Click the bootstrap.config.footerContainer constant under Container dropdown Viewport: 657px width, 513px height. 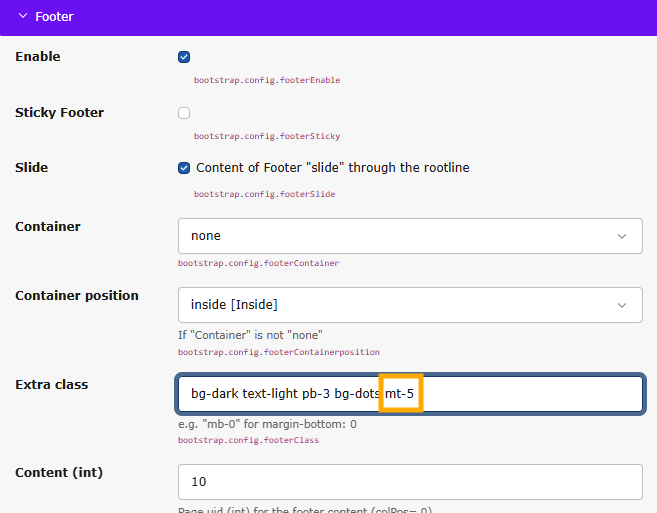pyautogui.click(x=258, y=263)
